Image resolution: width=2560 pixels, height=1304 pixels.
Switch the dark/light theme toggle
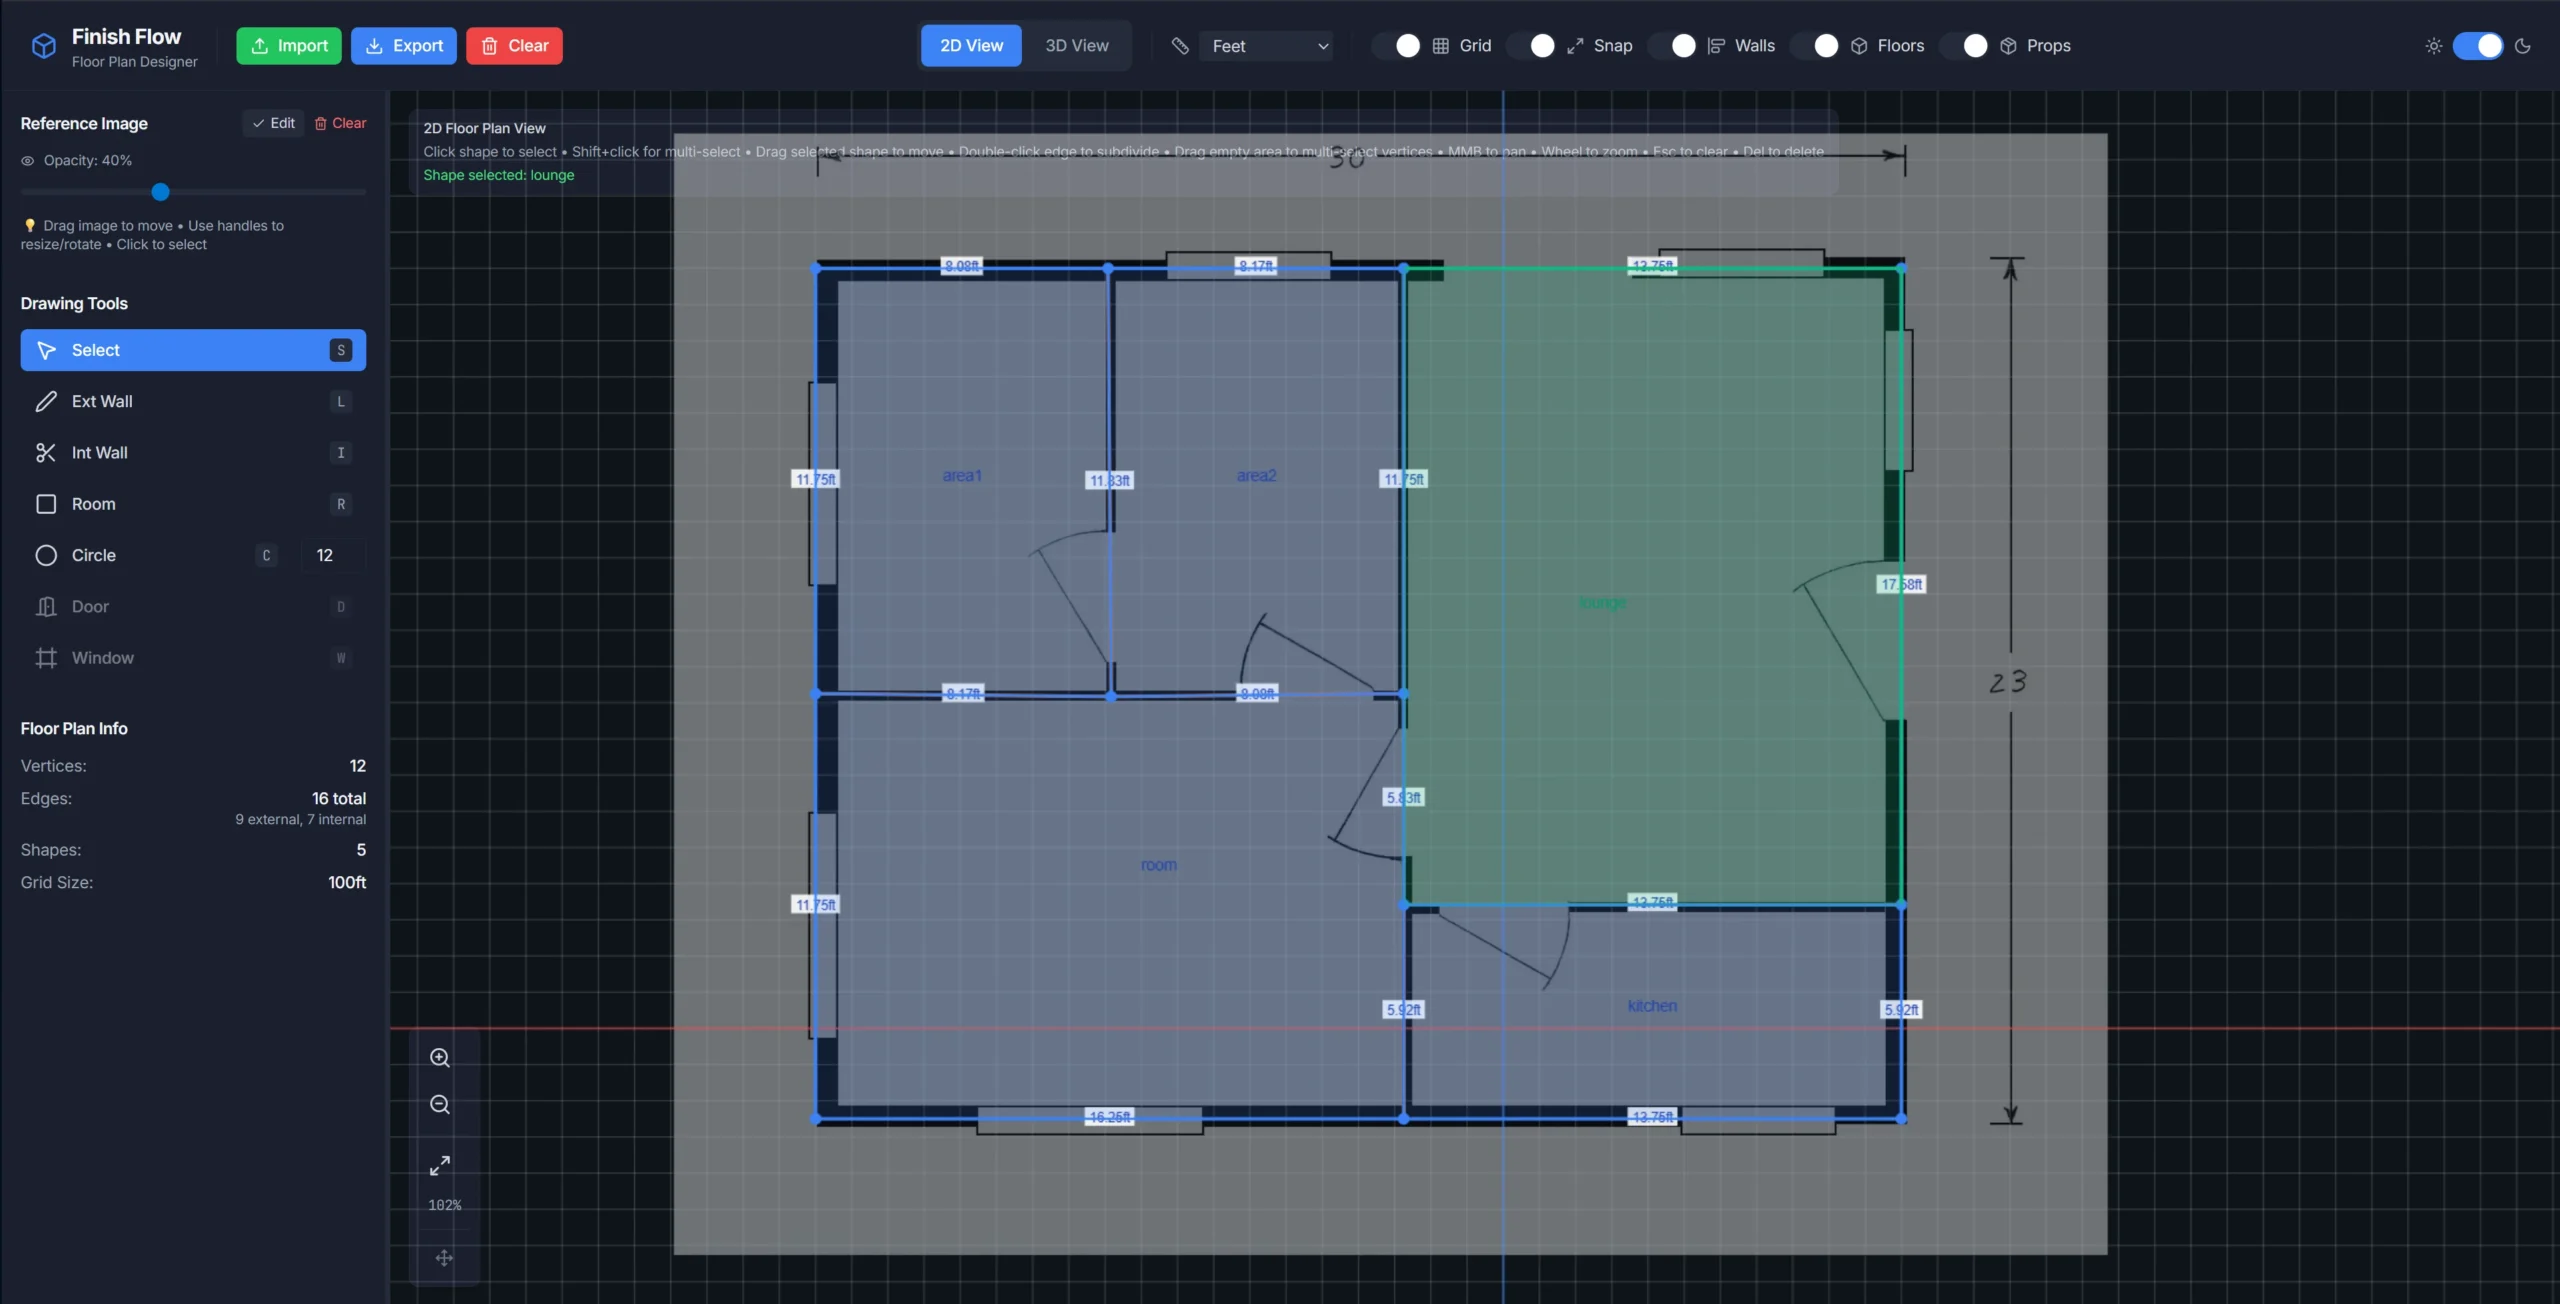[x=2477, y=46]
